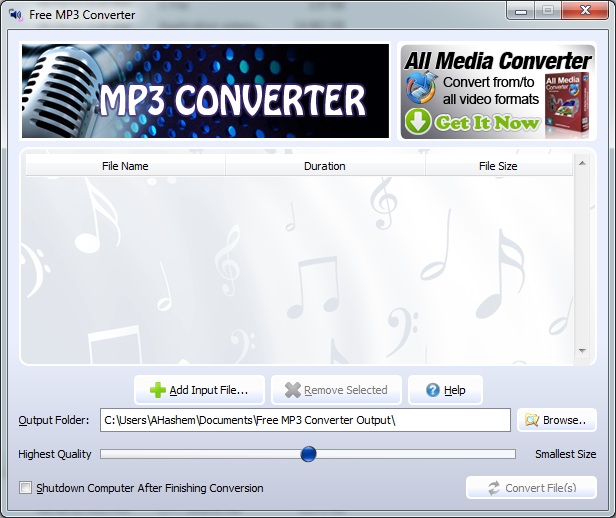Start conversion with the Convert File(s) button
Viewport: 616px width, 518px height.
tap(531, 488)
